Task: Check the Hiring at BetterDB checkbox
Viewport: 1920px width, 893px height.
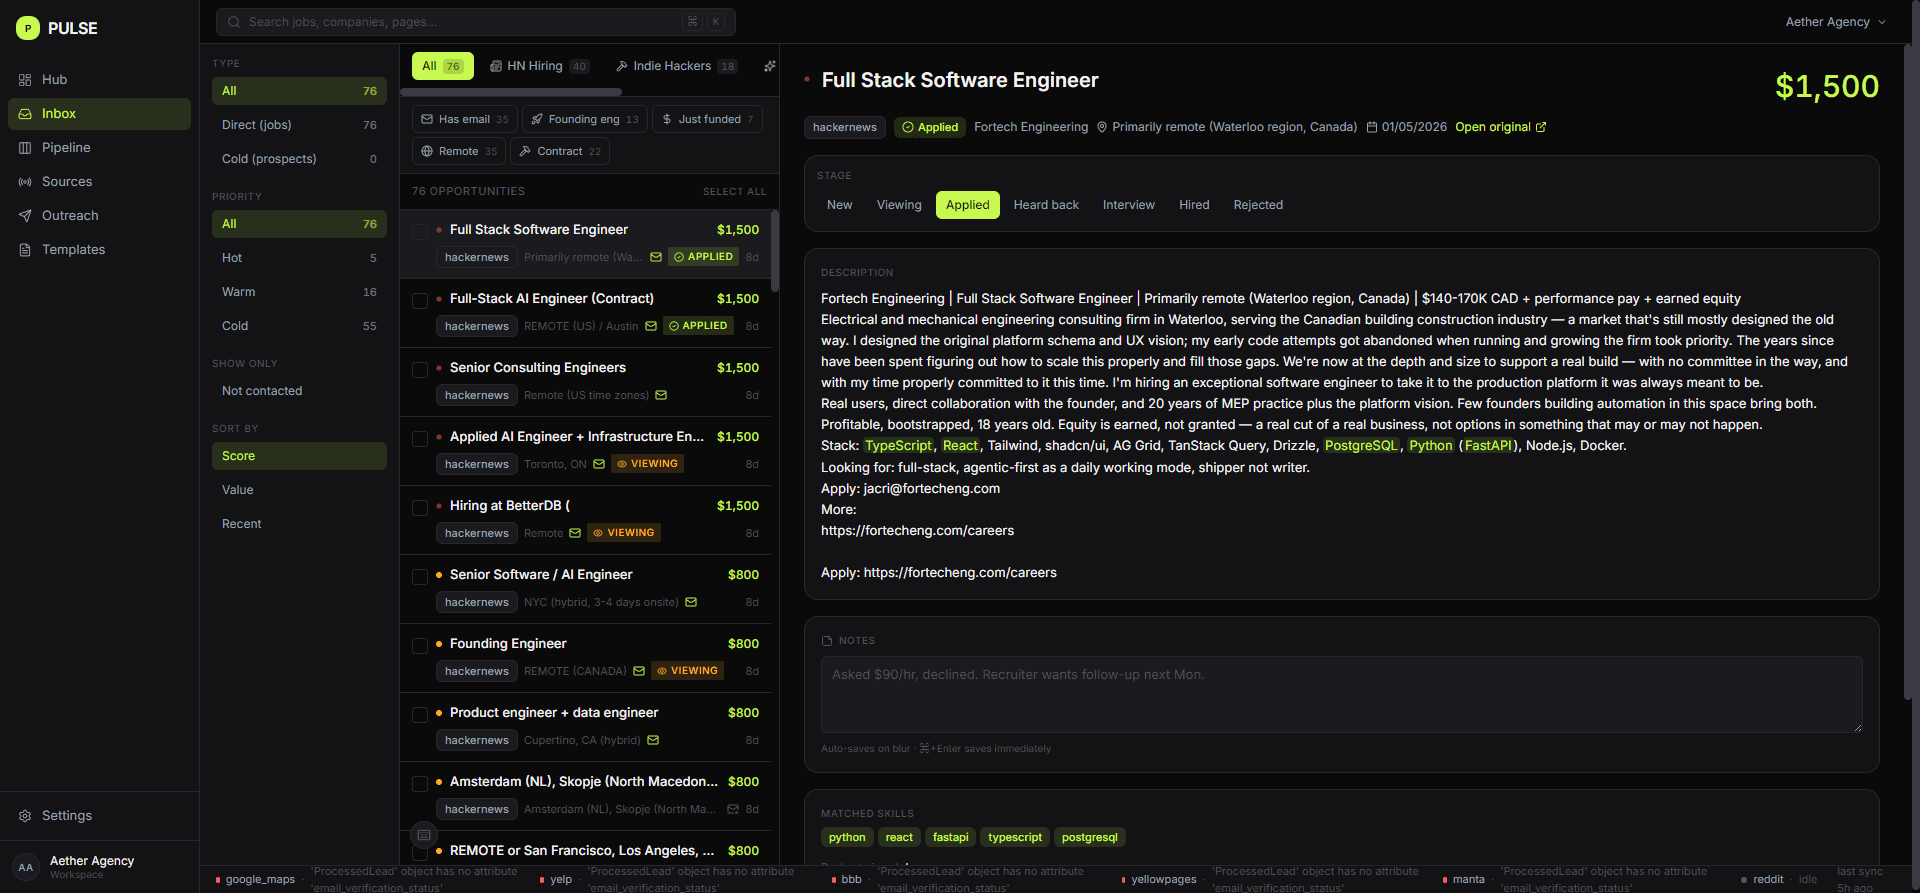Action: point(420,508)
